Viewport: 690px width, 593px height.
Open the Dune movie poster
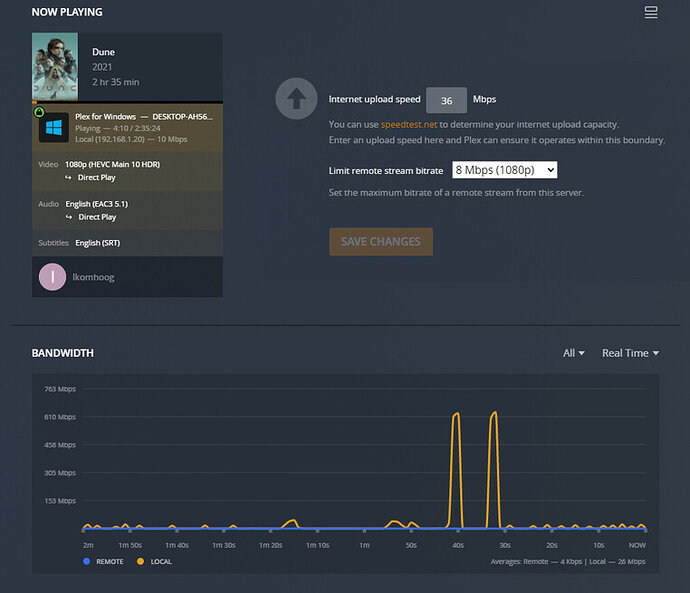coord(55,66)
